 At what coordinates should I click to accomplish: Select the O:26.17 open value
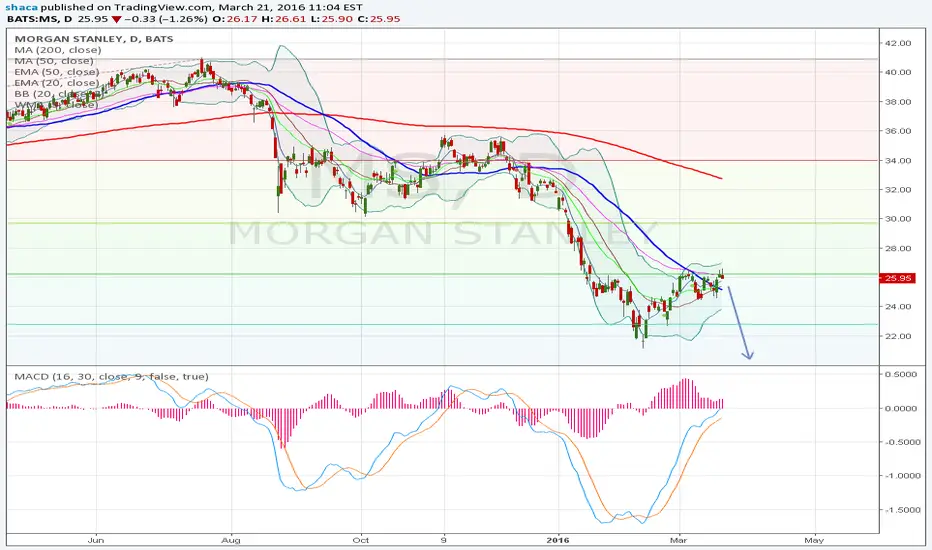232,19
